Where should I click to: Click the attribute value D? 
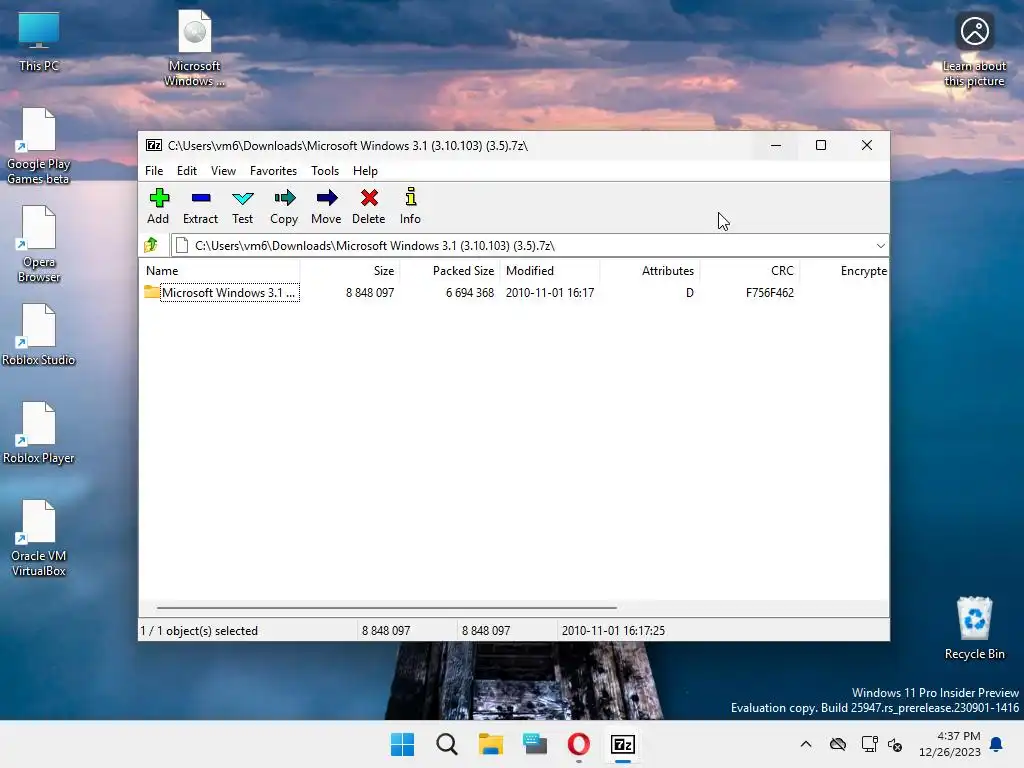pos(690,293)
